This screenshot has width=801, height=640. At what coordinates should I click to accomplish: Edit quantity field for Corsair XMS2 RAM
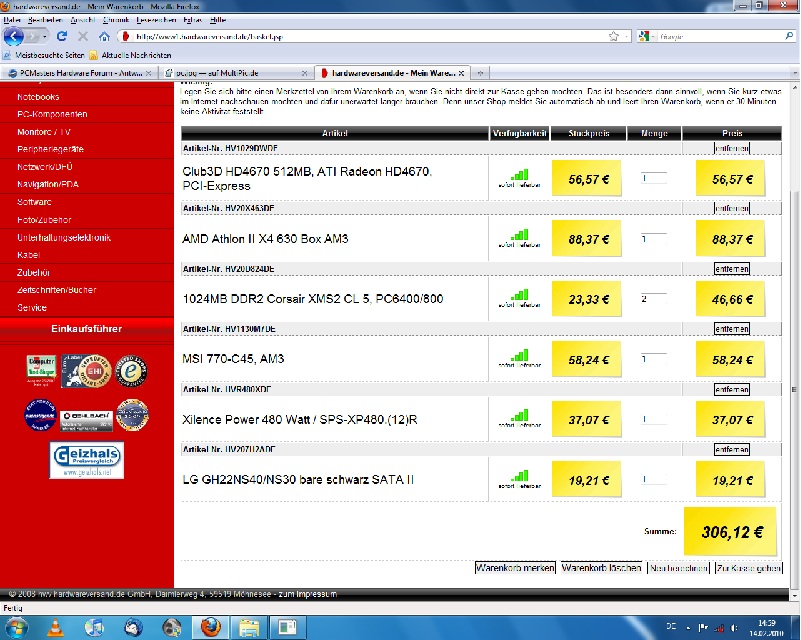click(654, 299)
